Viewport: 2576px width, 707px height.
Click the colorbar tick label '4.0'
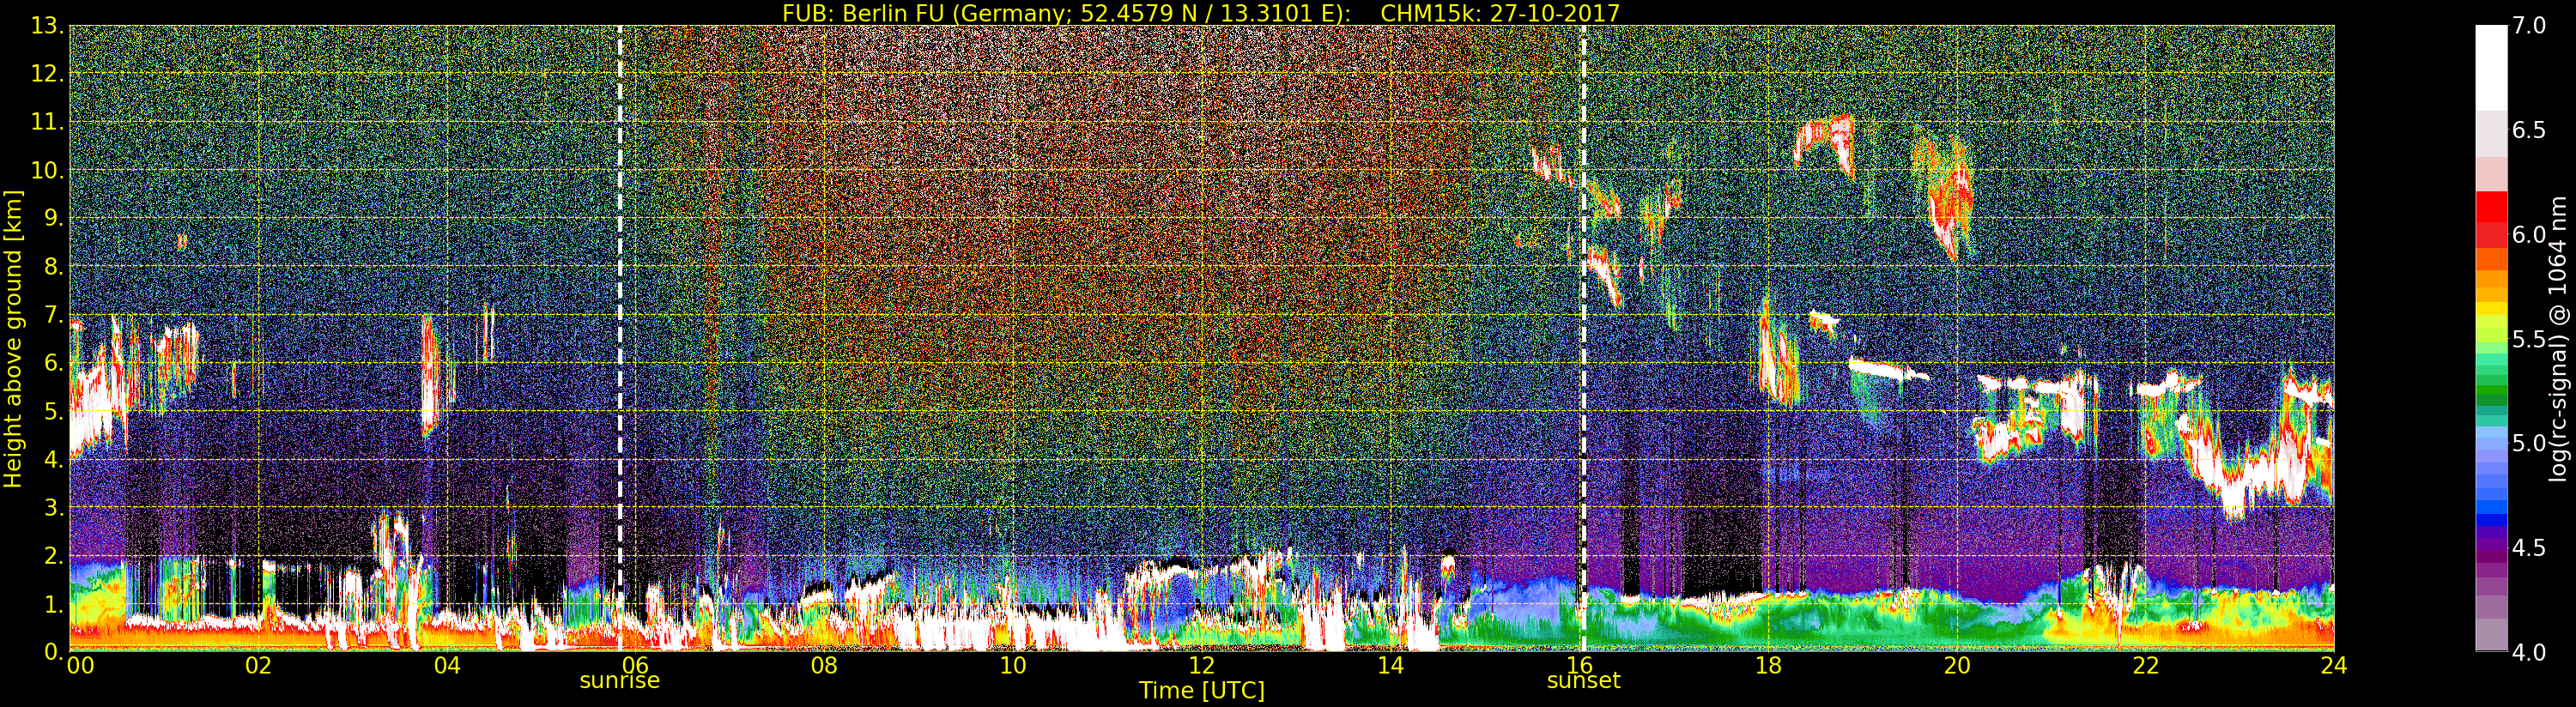click(x=2529, y=652)
